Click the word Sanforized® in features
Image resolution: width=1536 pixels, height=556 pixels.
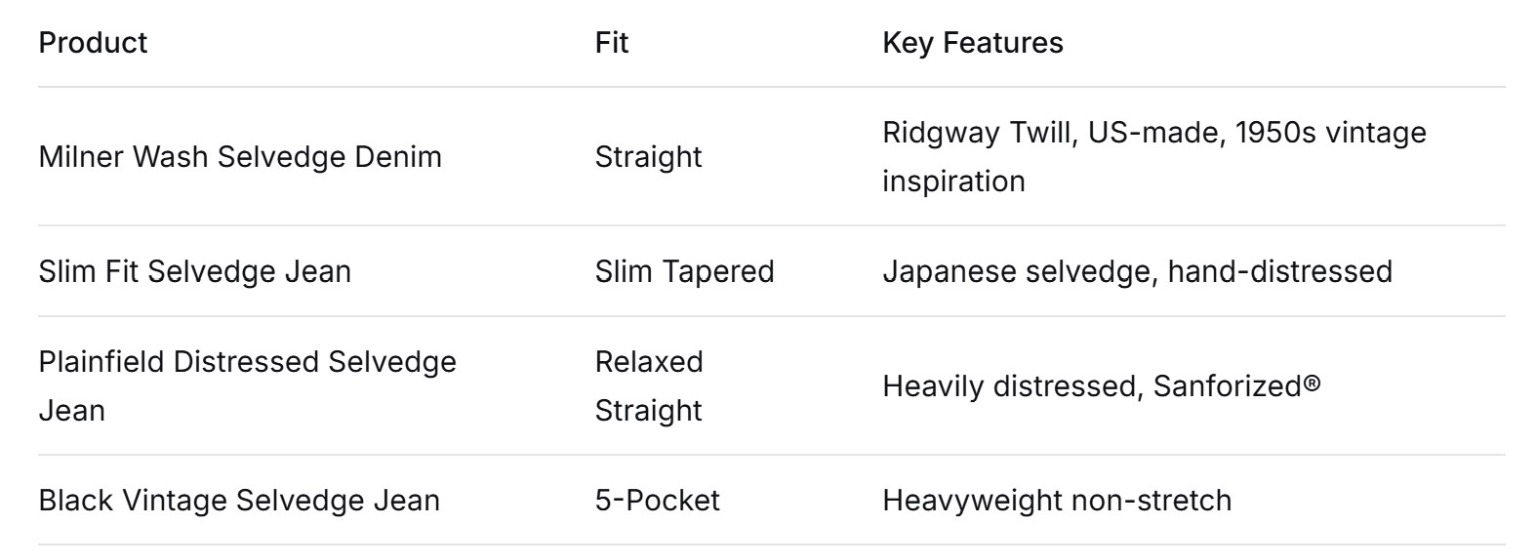[1237, 386]
